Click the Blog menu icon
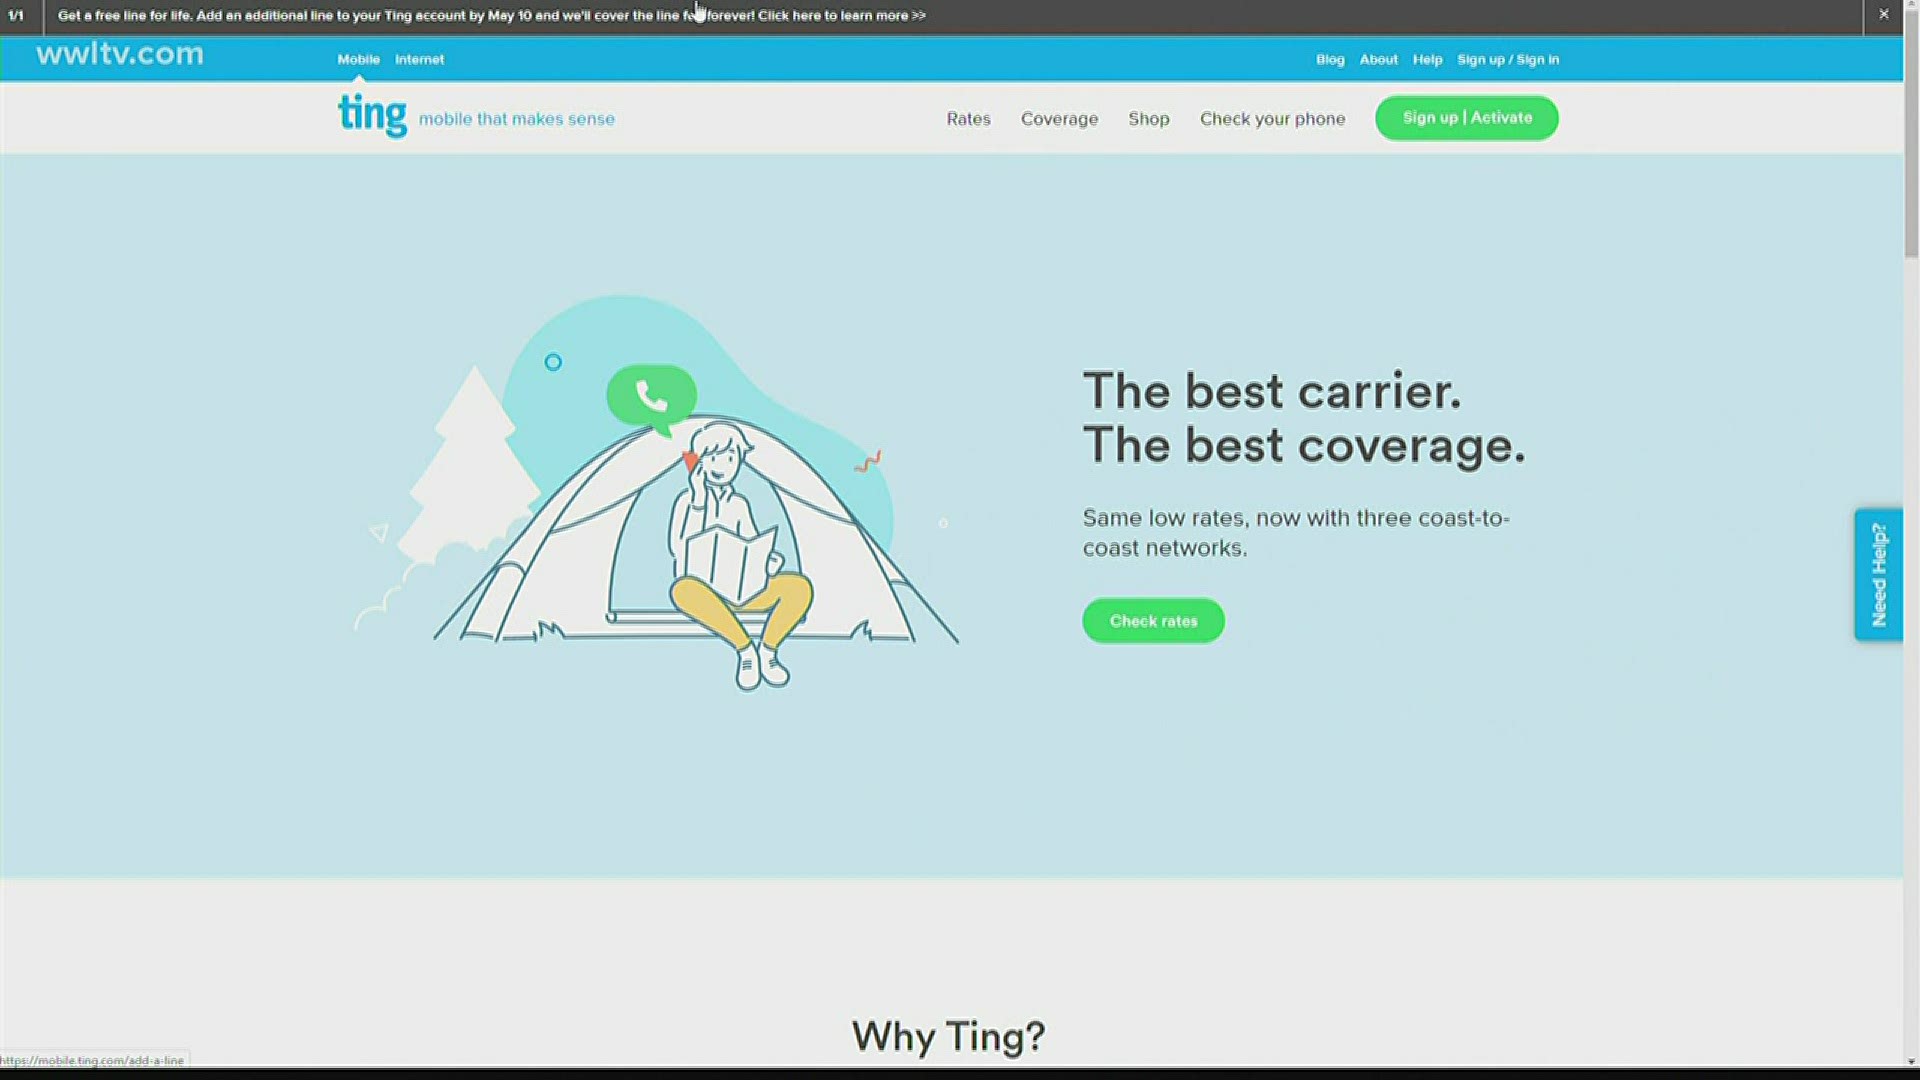 (x=1329, y=58)
